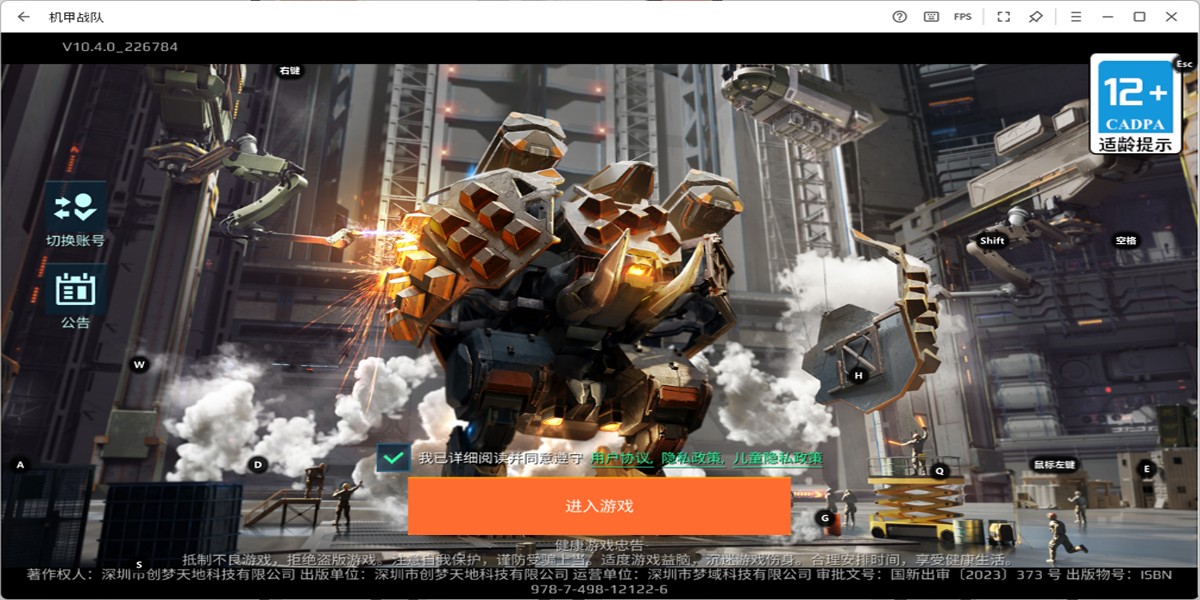Image resolution: width=1200 pixels, height=600 pixels.
Task: Toggle the FPS display
Action: click(x=962, y=17)
